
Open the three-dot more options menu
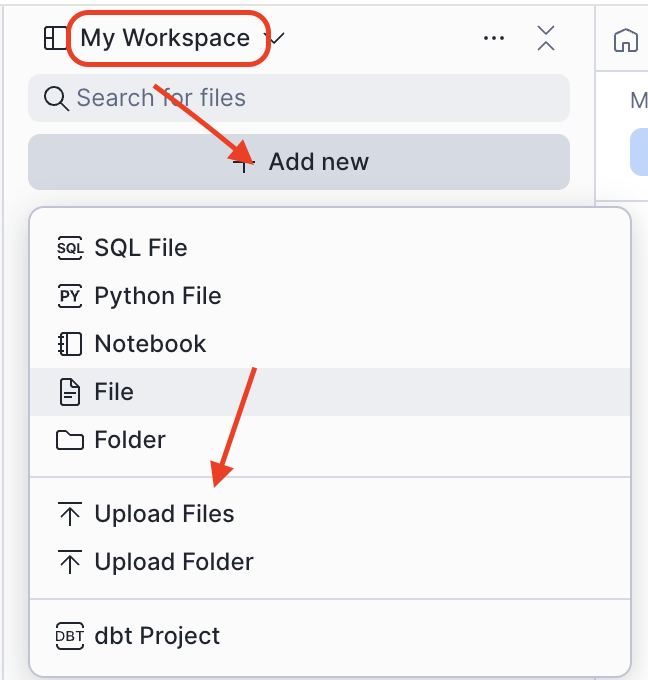pyautogui.click(x=494, y=38)
